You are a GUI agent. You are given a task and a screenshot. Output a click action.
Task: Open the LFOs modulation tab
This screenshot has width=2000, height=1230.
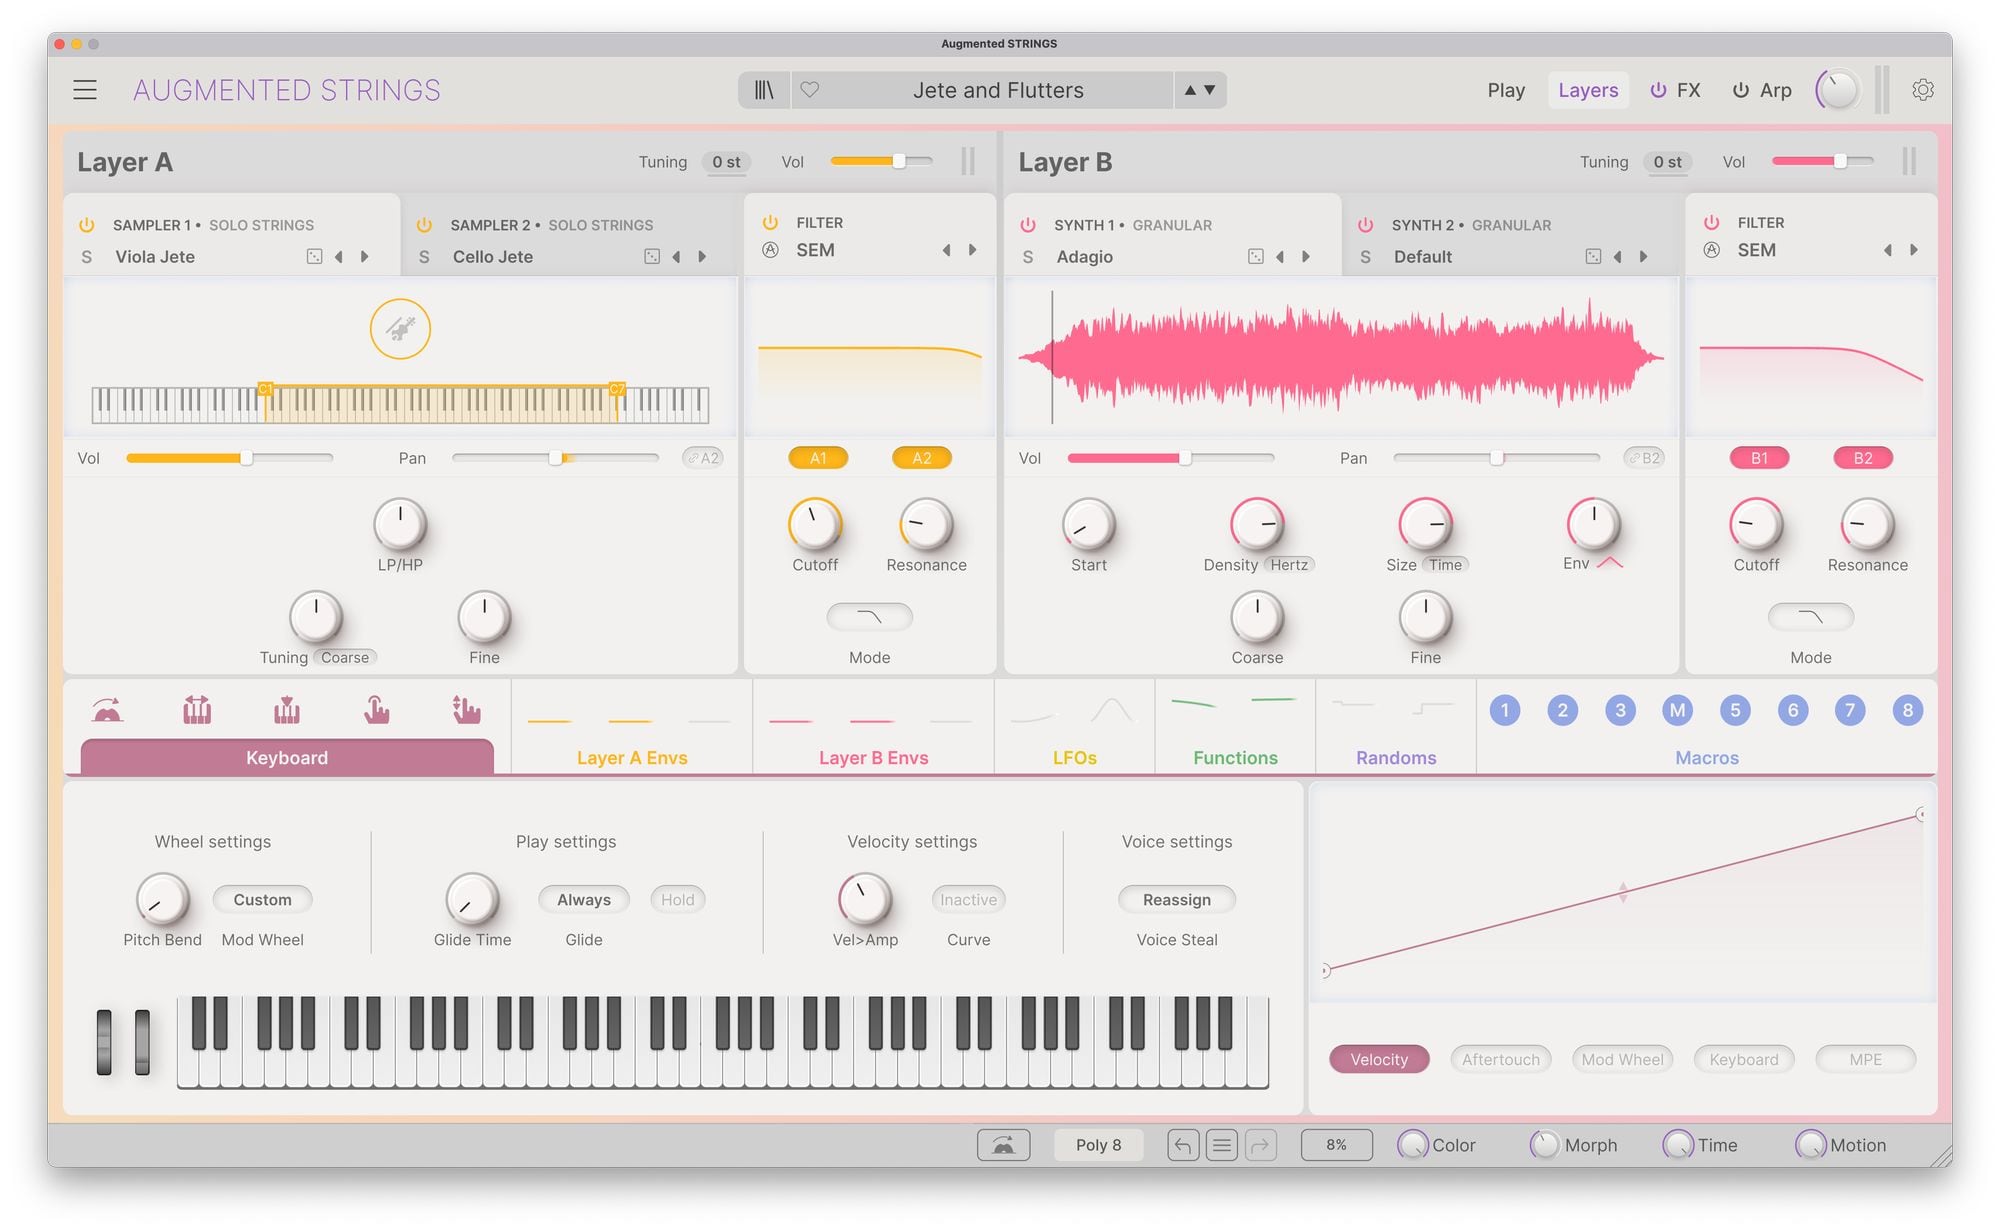click(1074, 757)
